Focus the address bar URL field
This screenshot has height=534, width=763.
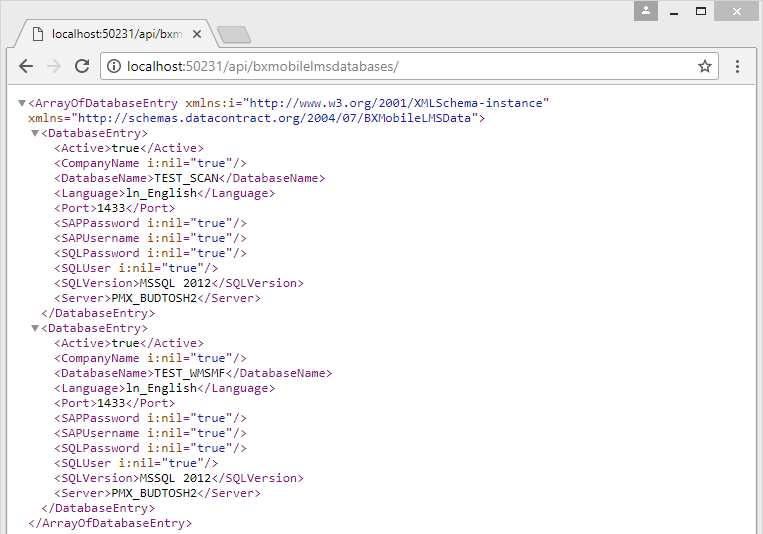pyautogui.click(x=400, y=66)
